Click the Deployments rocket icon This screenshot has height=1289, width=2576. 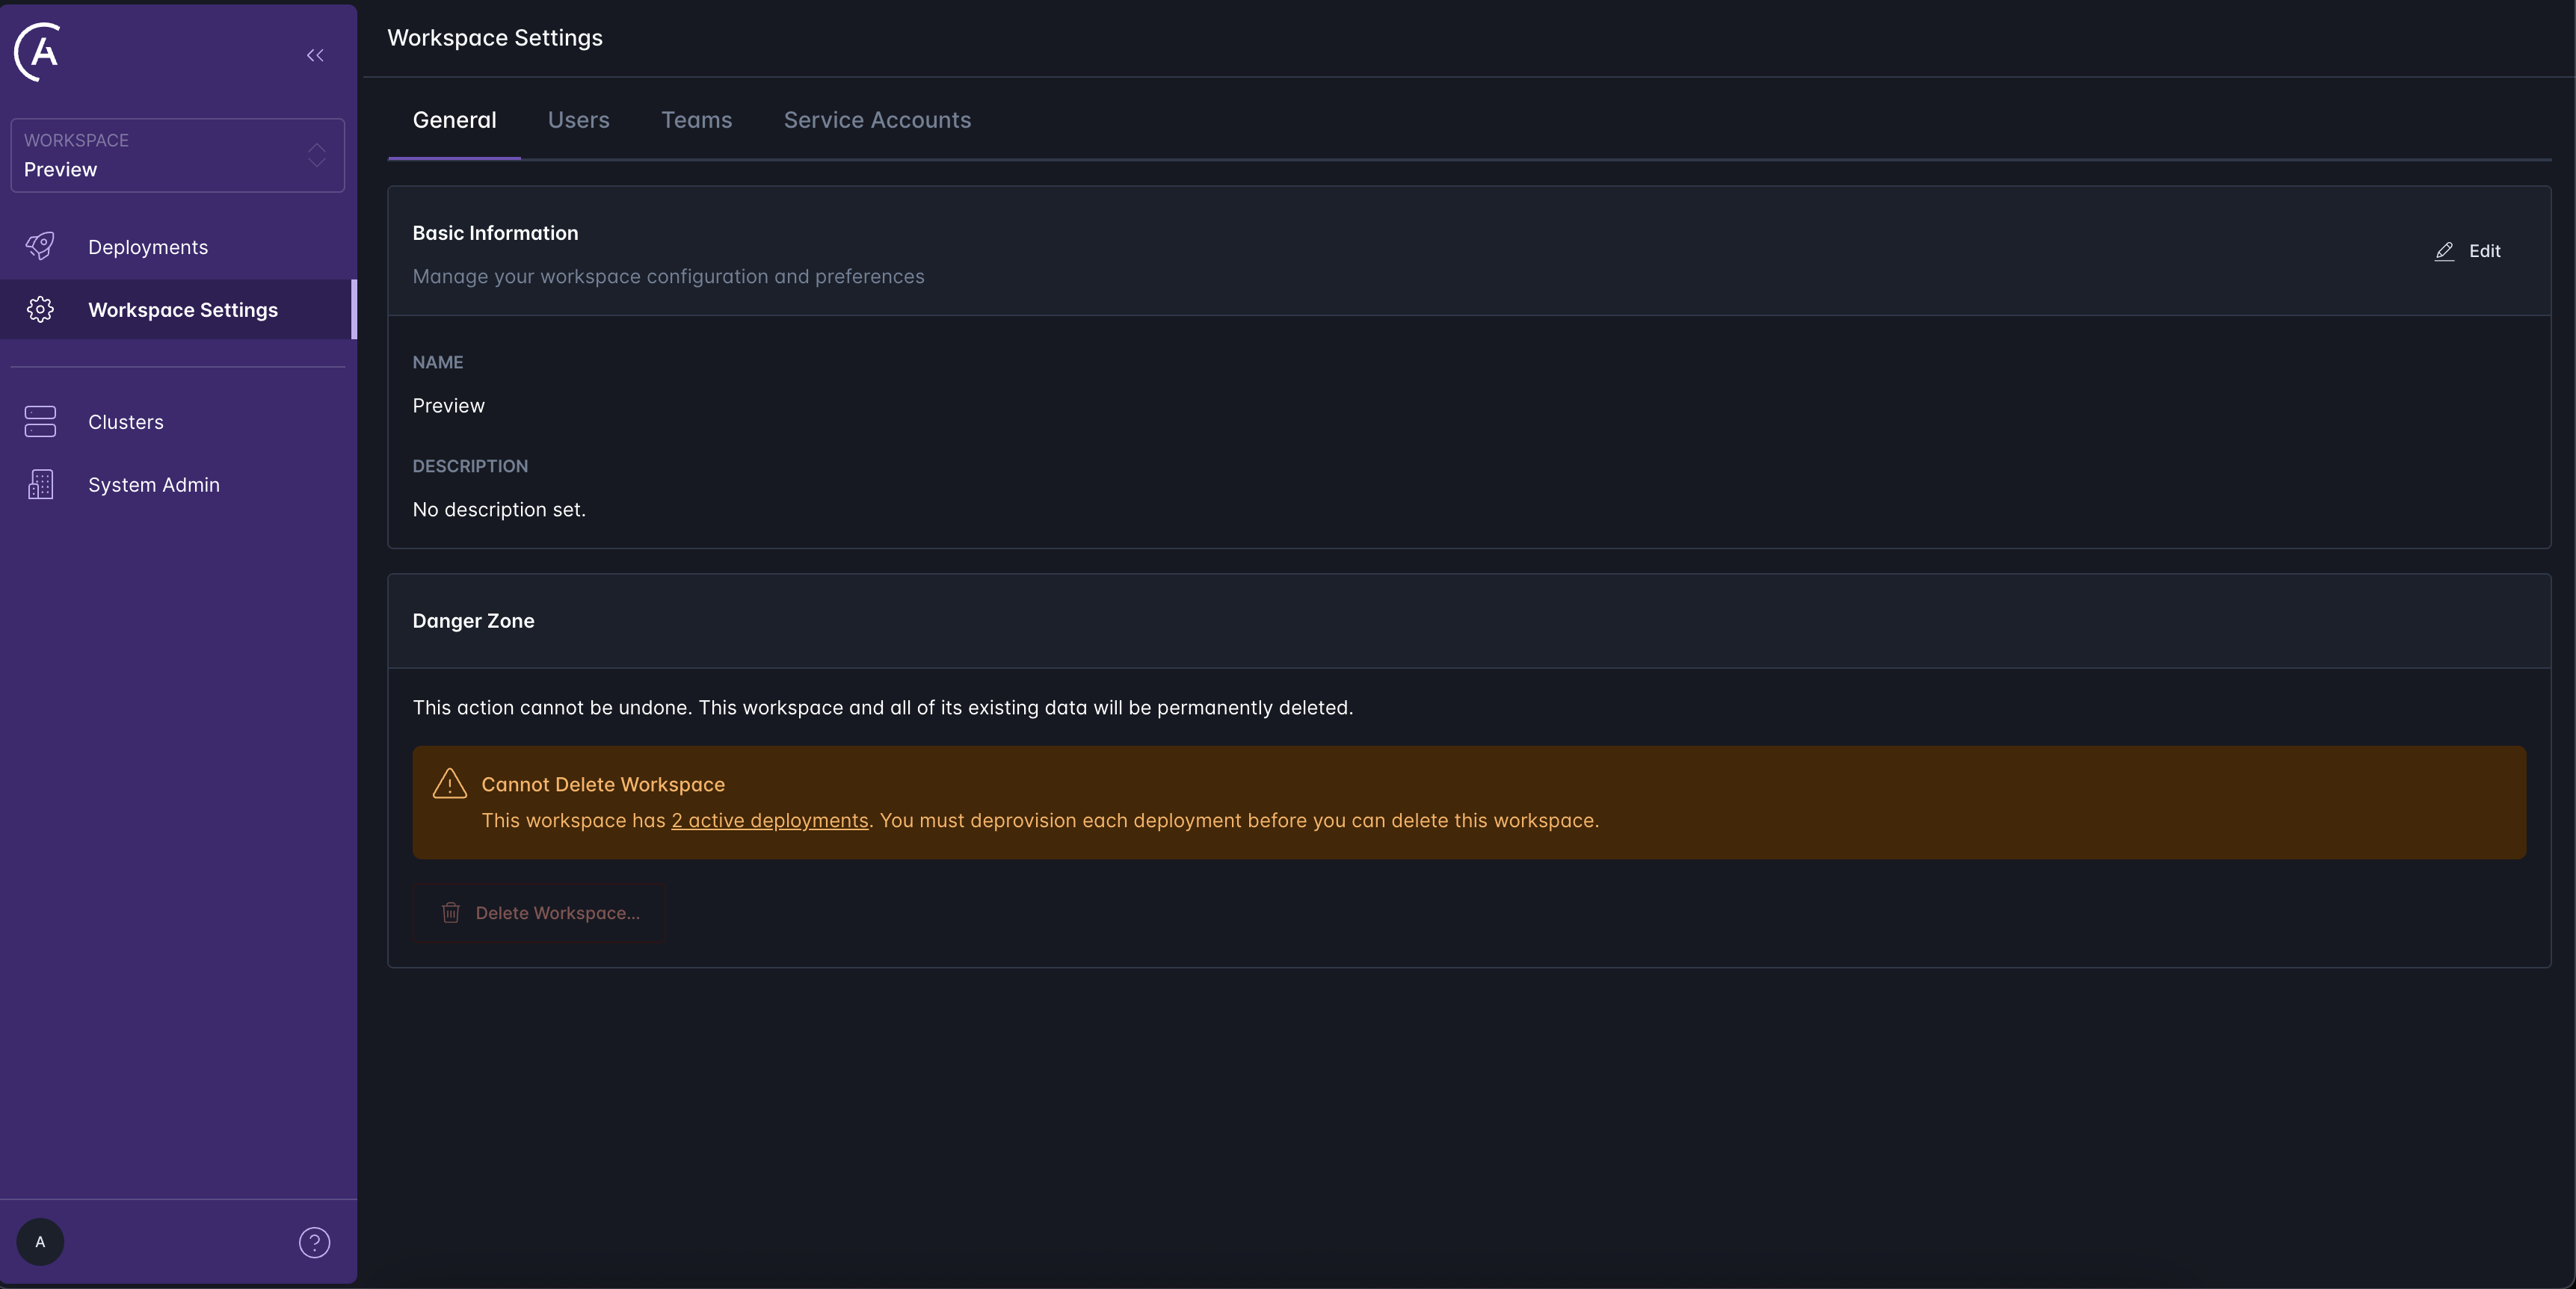(40, 246)
